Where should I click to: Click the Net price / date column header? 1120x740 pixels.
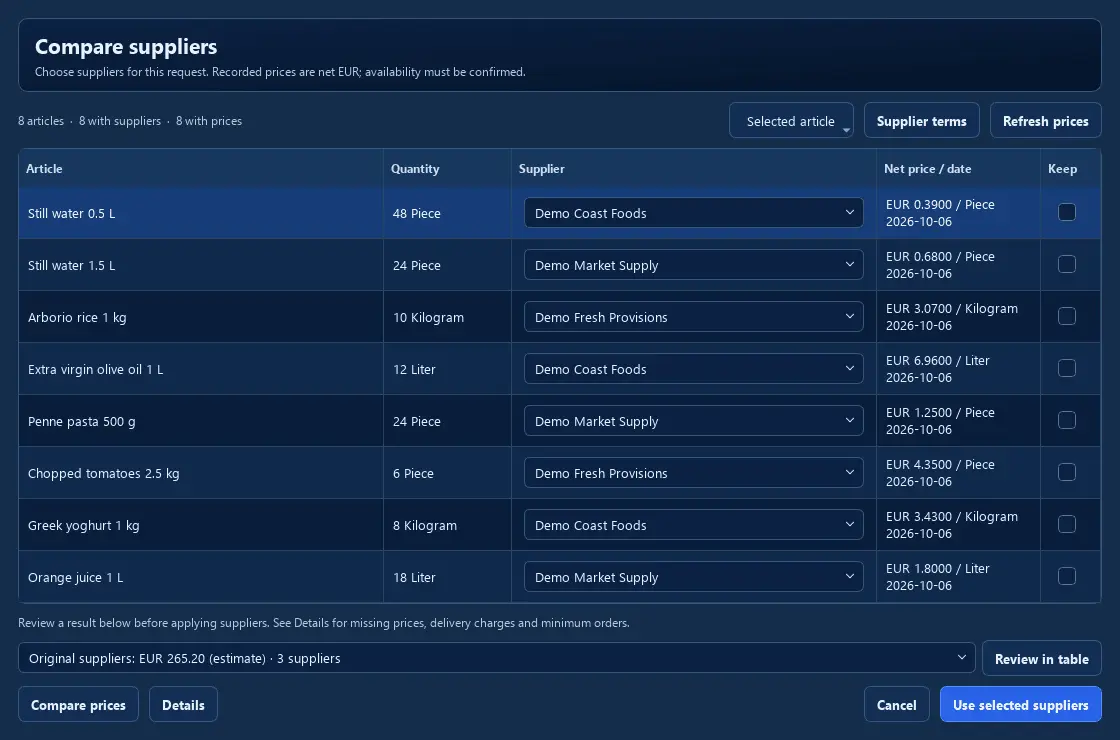click(959, 169)
